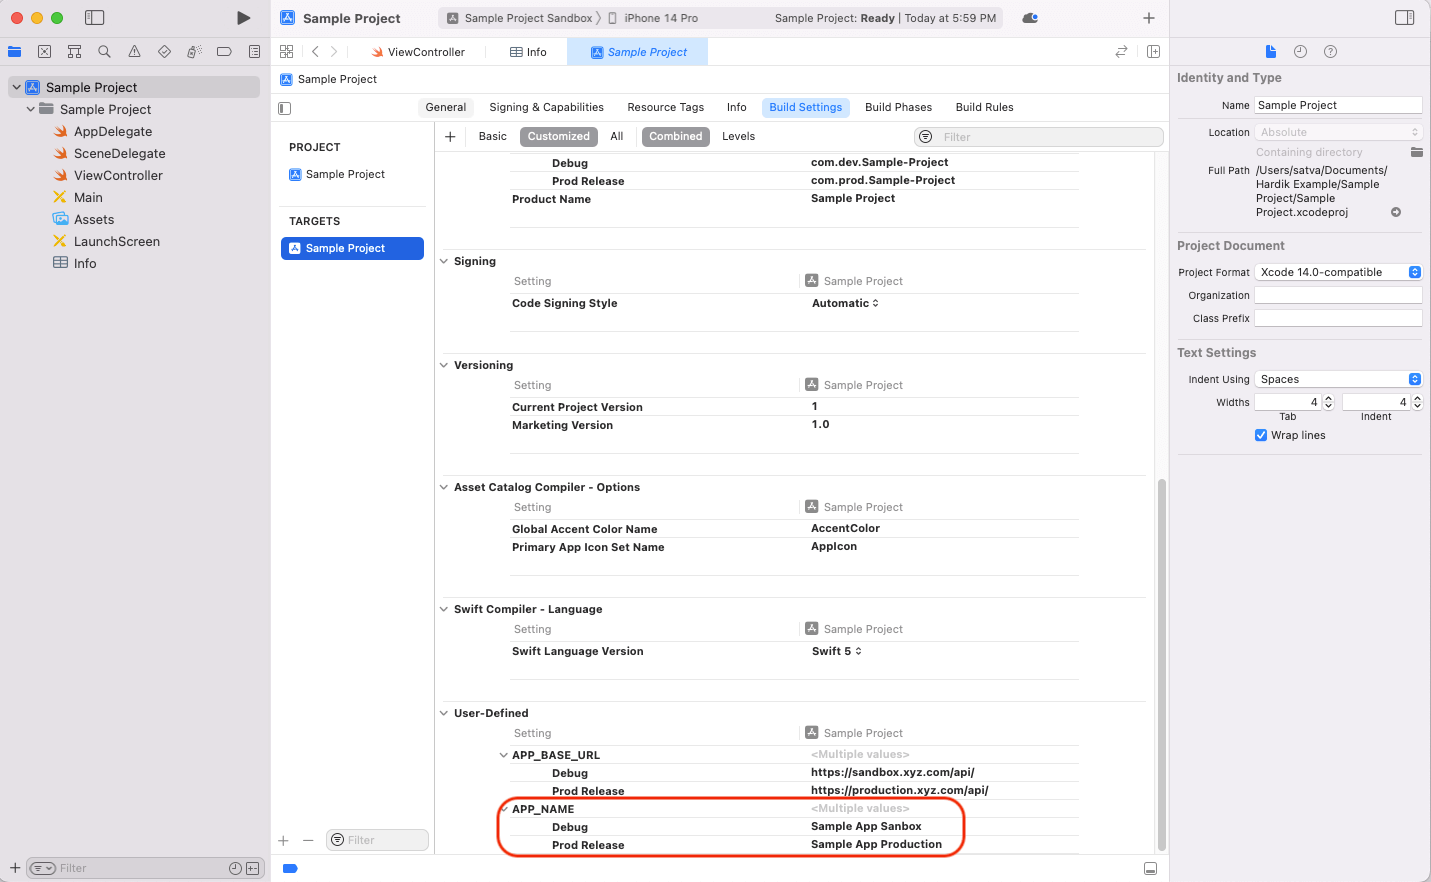The image size is (1431, 882).
Task: Go back in editor history
Action: 315,52
